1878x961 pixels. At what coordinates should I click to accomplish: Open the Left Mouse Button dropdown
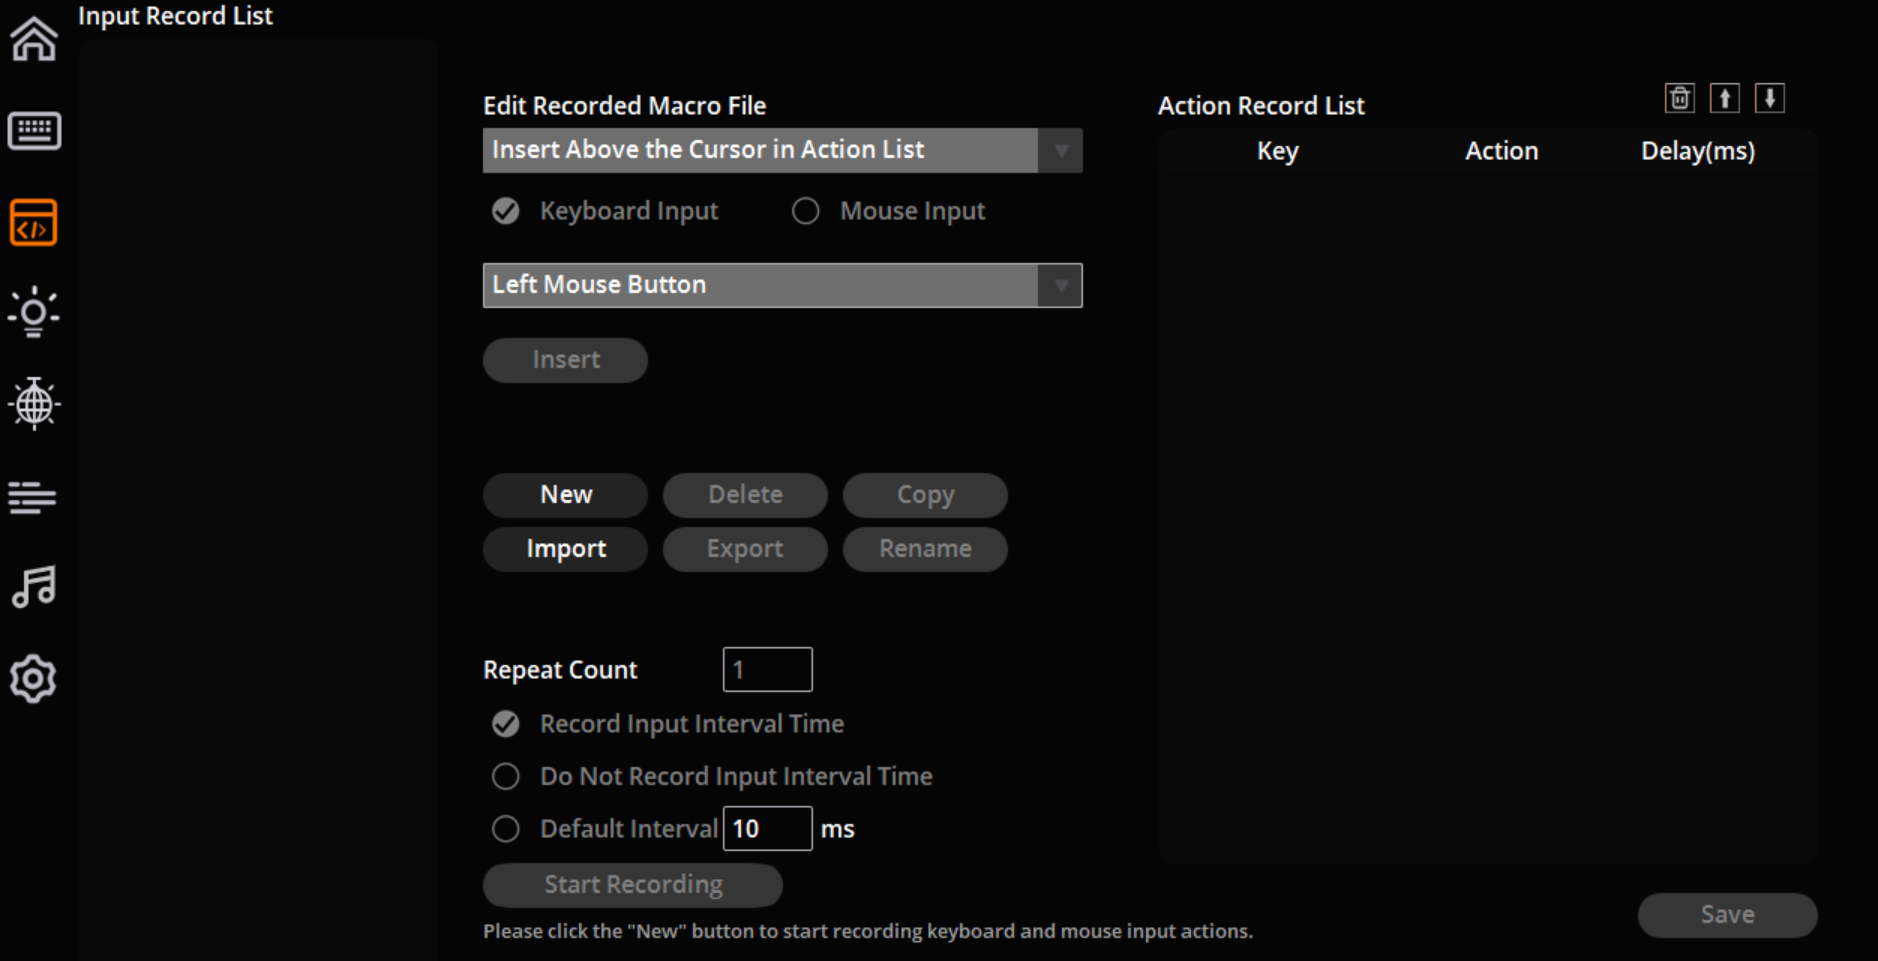(1060, 286)
